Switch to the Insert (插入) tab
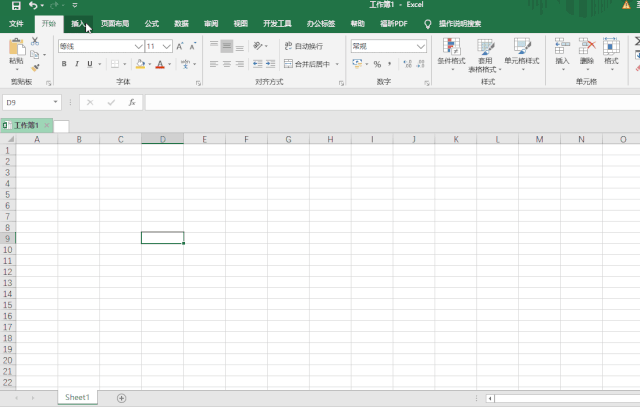Viewport: 640px width, 407px height. click(78, 24)
